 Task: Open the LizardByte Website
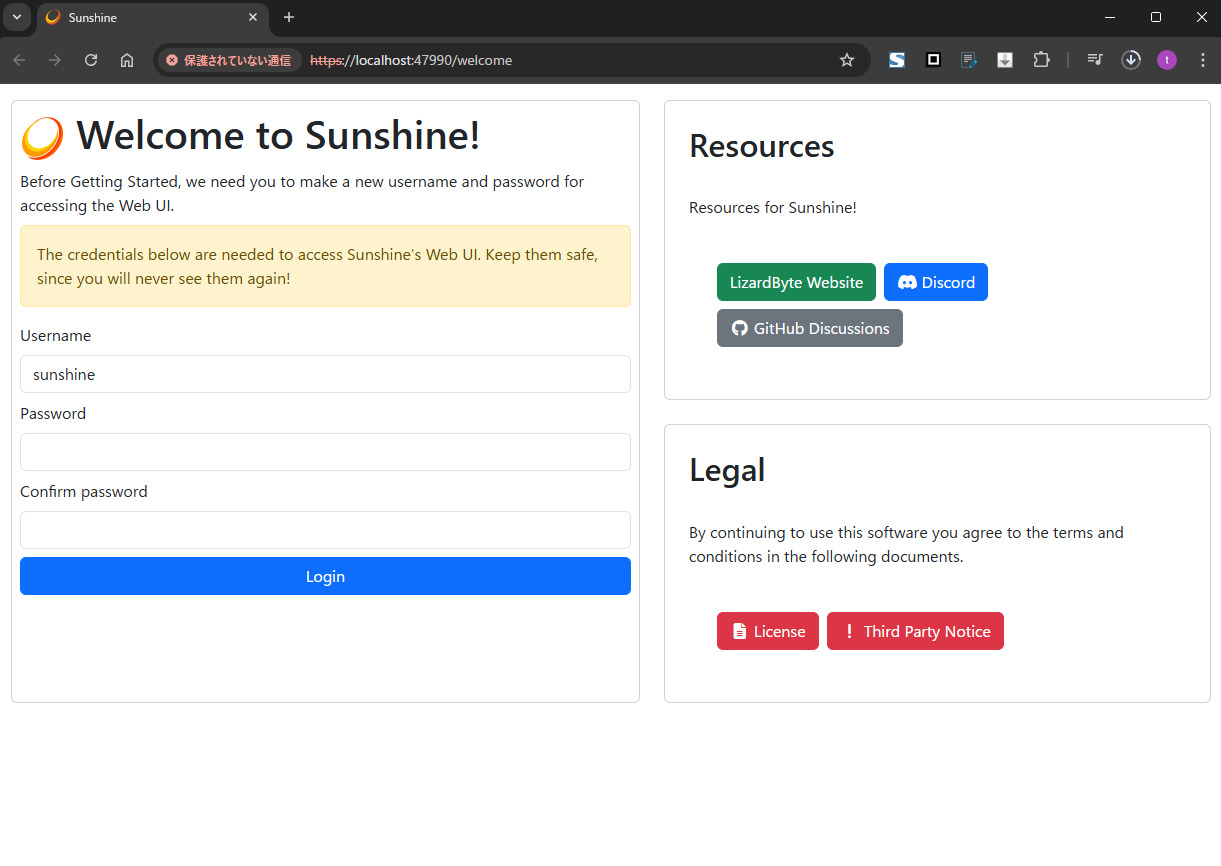[x=796, y=282]
